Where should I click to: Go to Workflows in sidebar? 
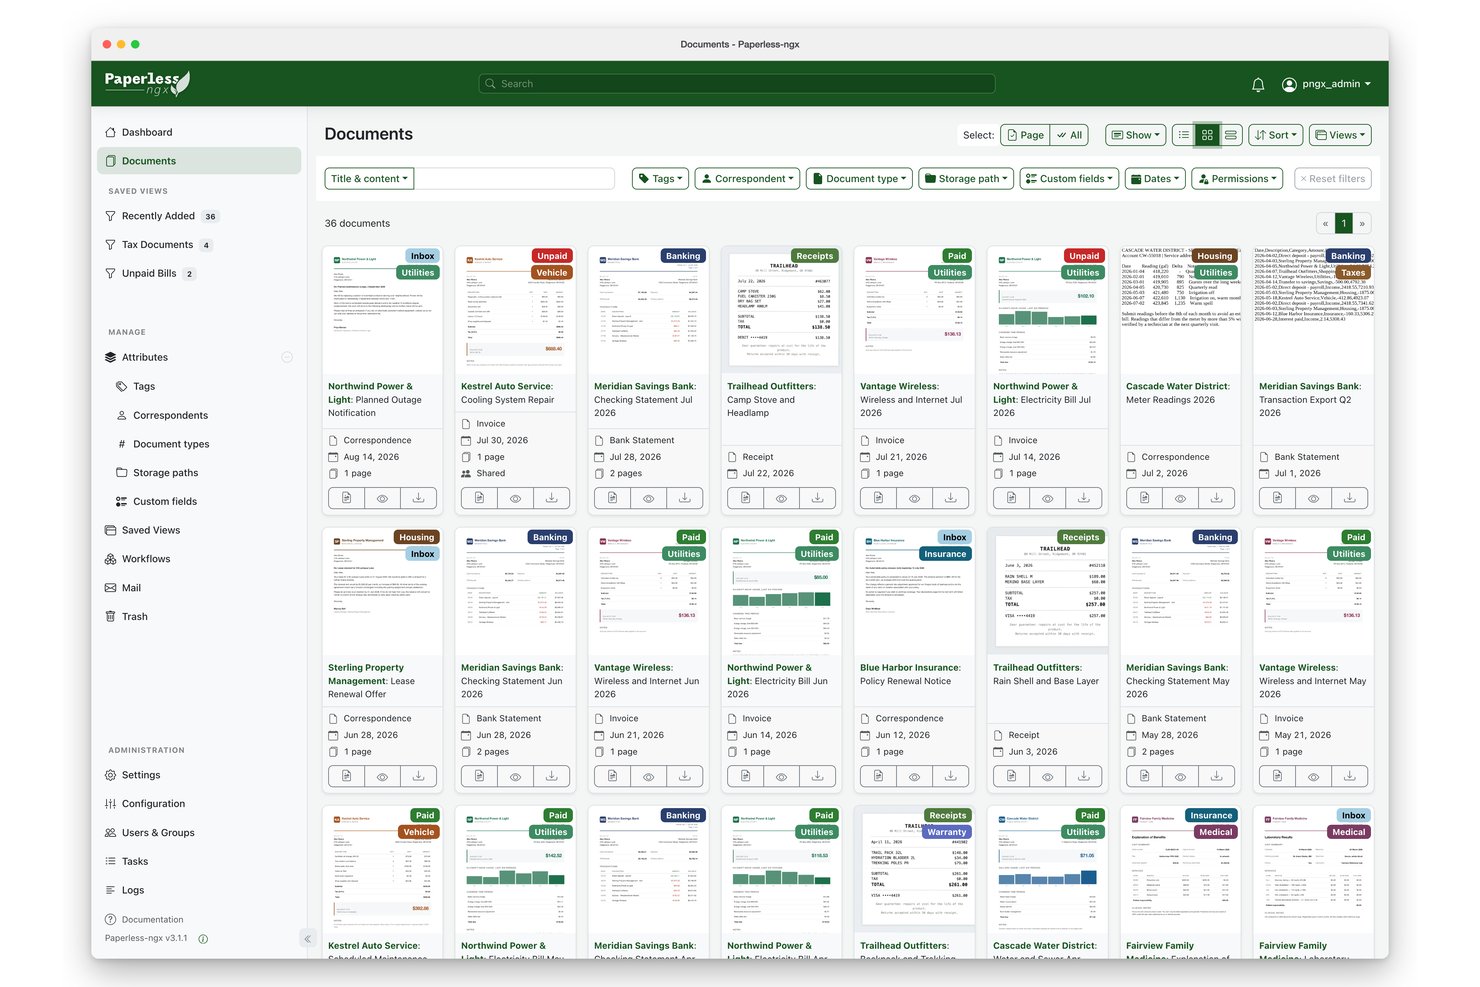pyautogui.click(x=199, y=559)
